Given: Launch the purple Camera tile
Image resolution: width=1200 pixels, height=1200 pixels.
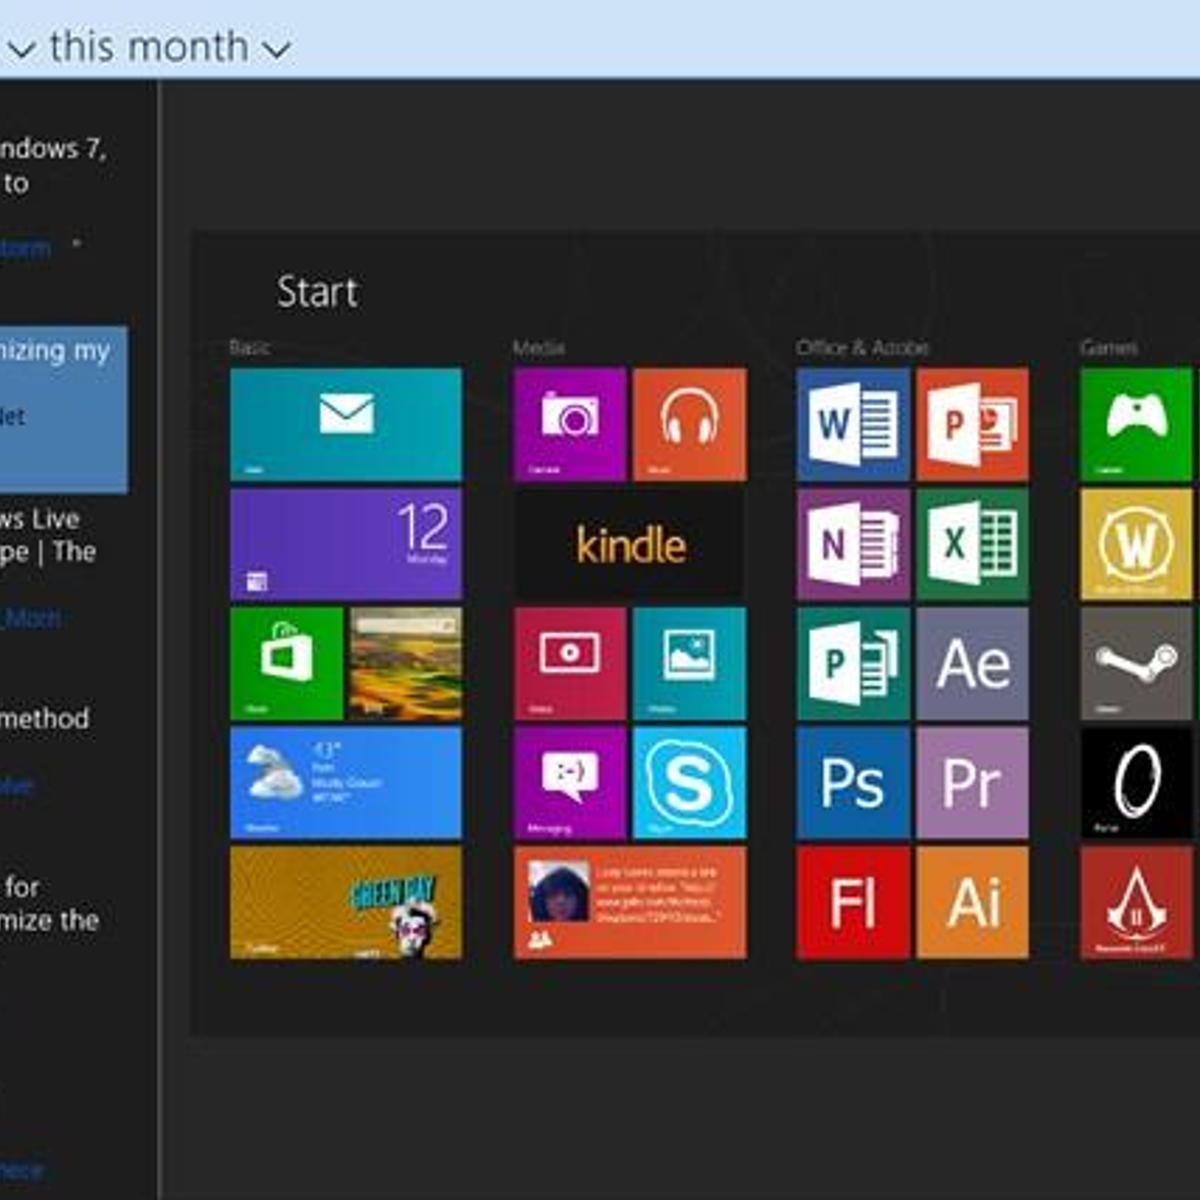Looking at the screenshot, I should 570,424.
